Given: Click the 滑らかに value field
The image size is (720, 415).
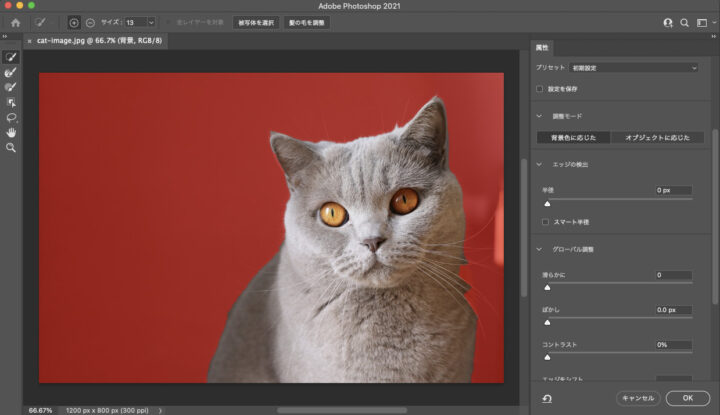Looking at the screenshot, I should [674, 275].
